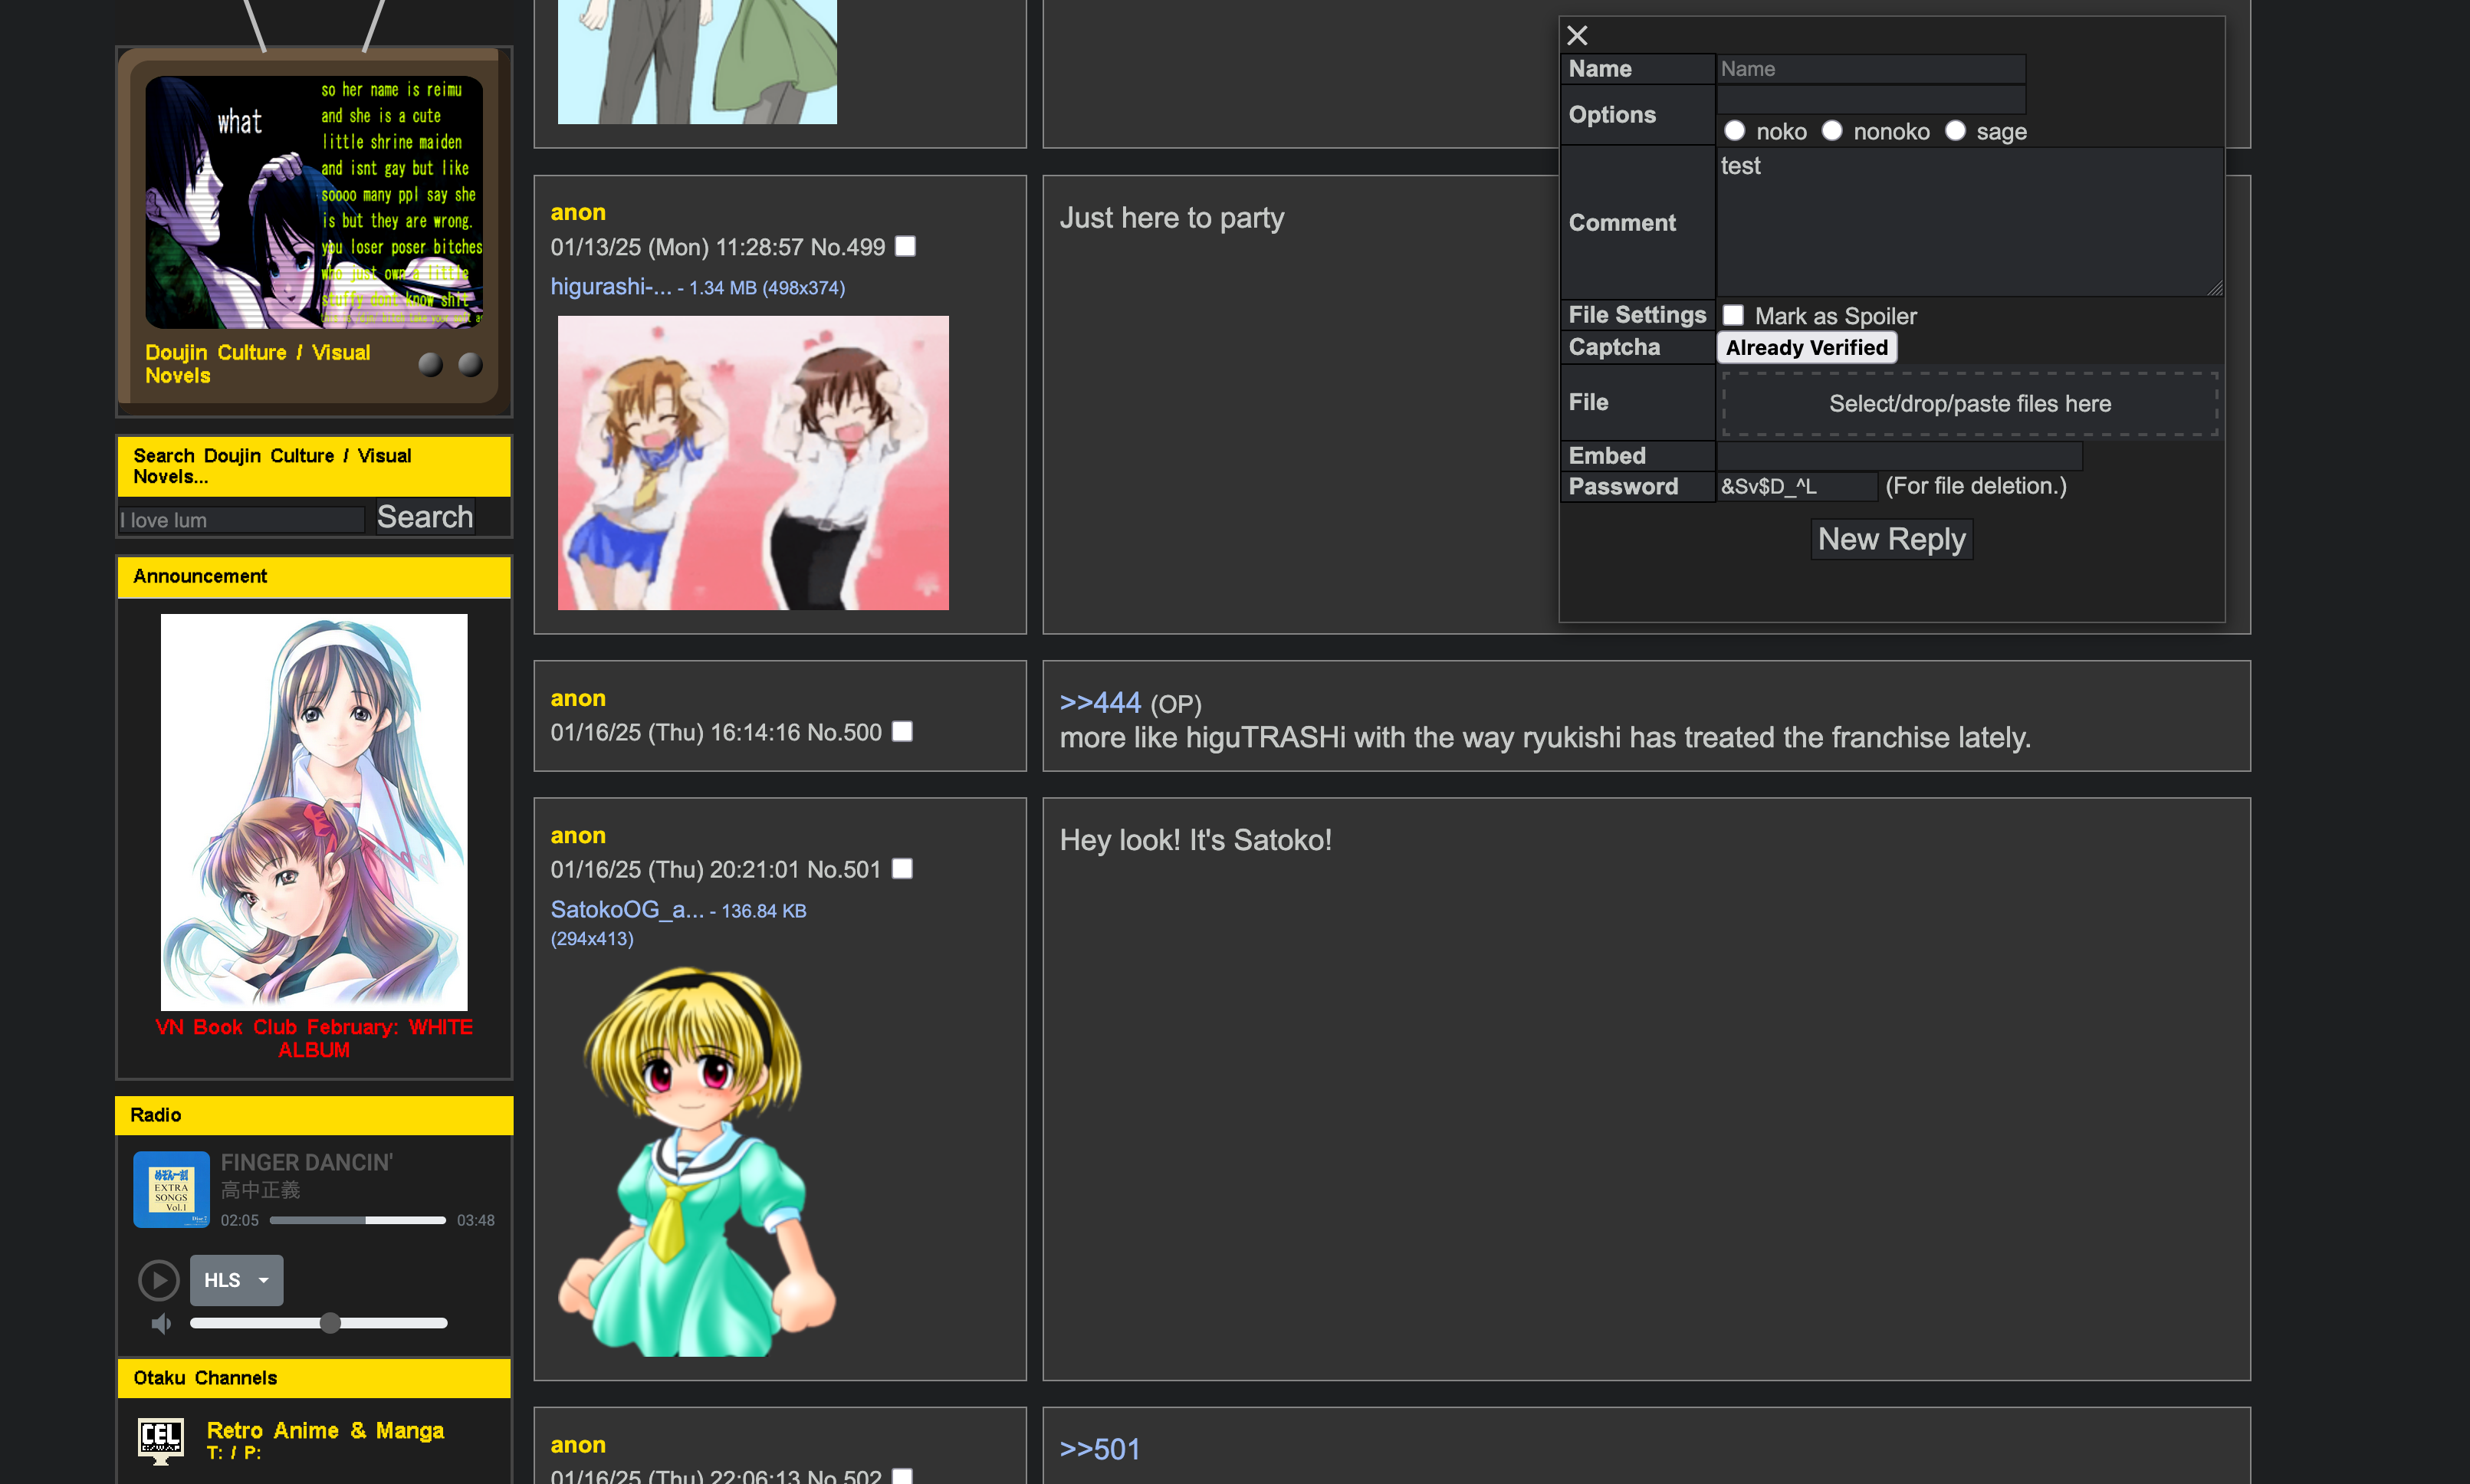Viewport: 2470px width, 1484px height.
Task: Open the >>444 quoted post link
Action: coord(1100,703)
